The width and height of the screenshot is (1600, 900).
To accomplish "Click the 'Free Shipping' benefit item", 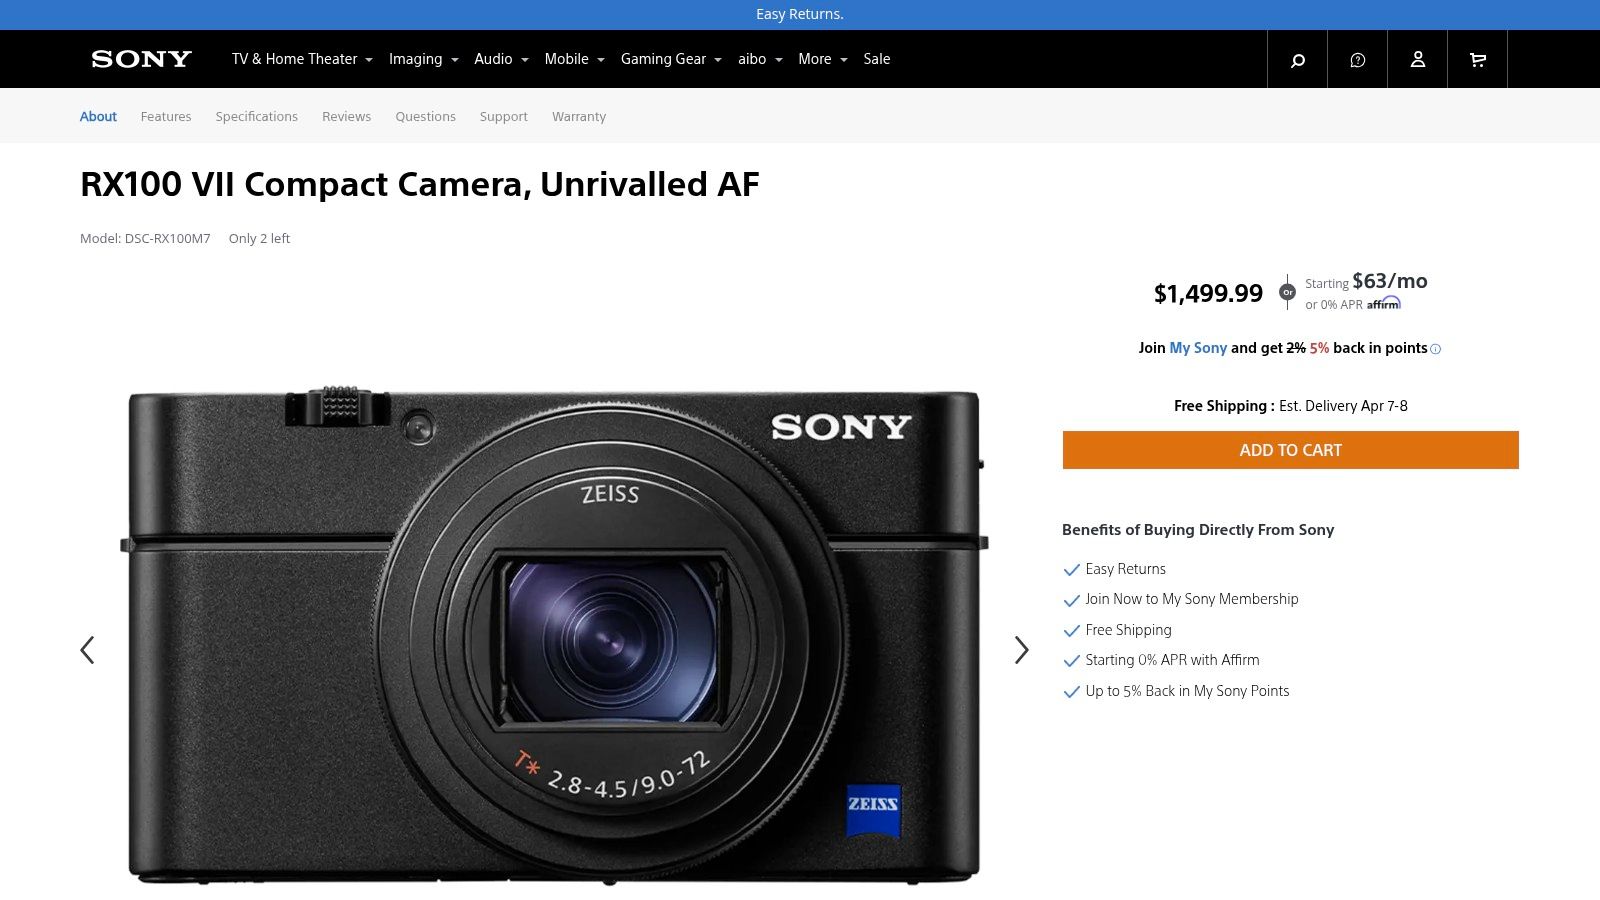I will coord(1128,630).
